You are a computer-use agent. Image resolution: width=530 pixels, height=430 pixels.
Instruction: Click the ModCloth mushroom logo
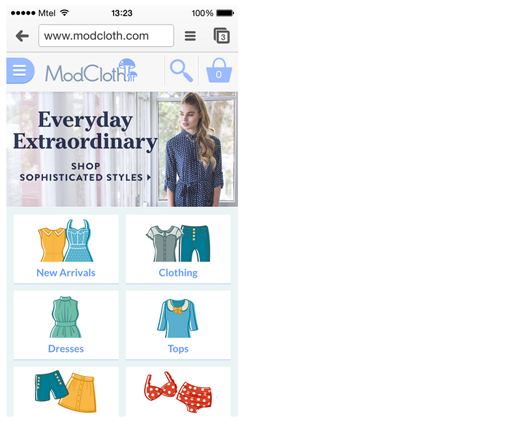click(x=92, y=71)
